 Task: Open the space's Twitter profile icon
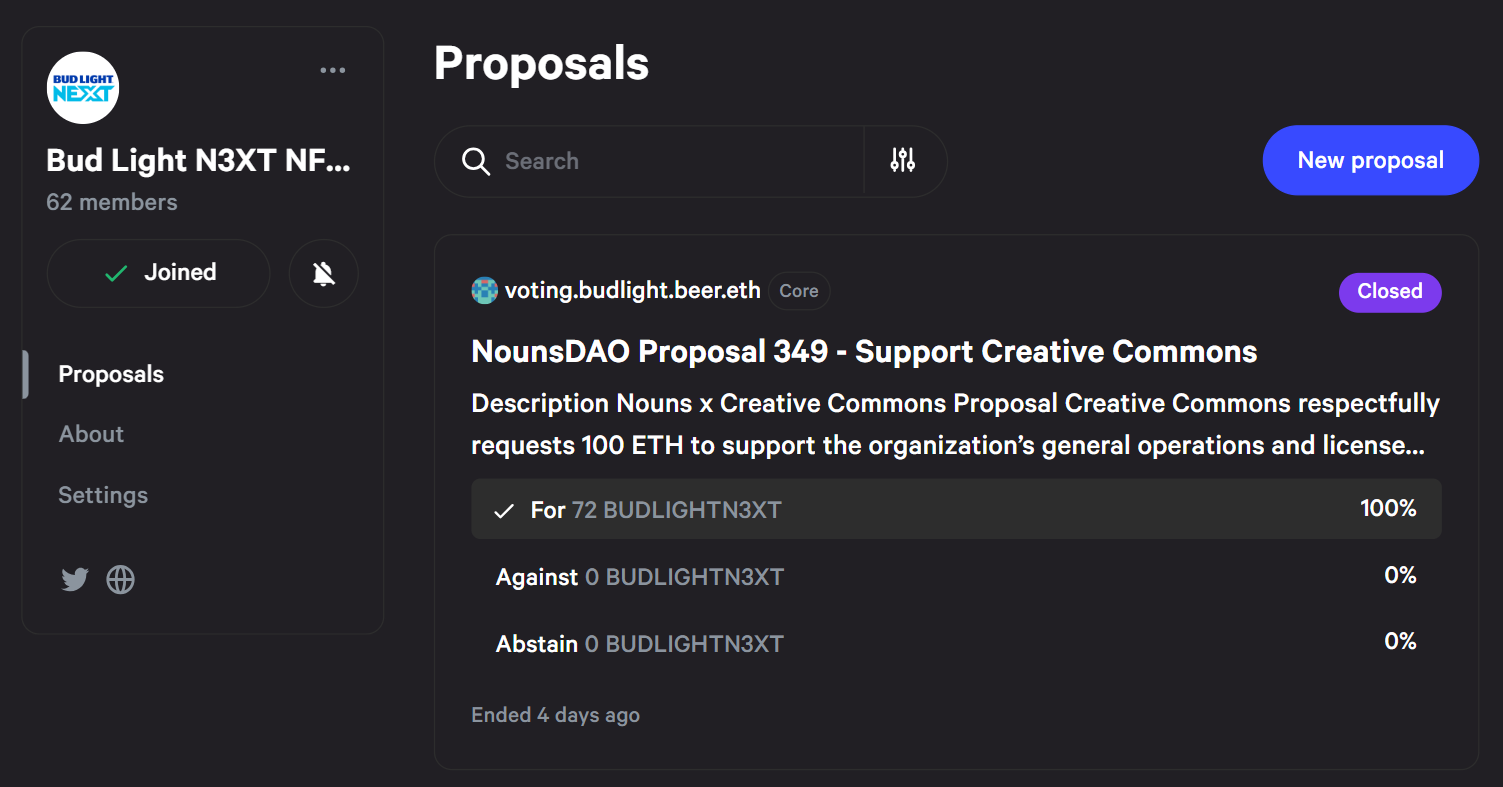click(x=75, y=579)
